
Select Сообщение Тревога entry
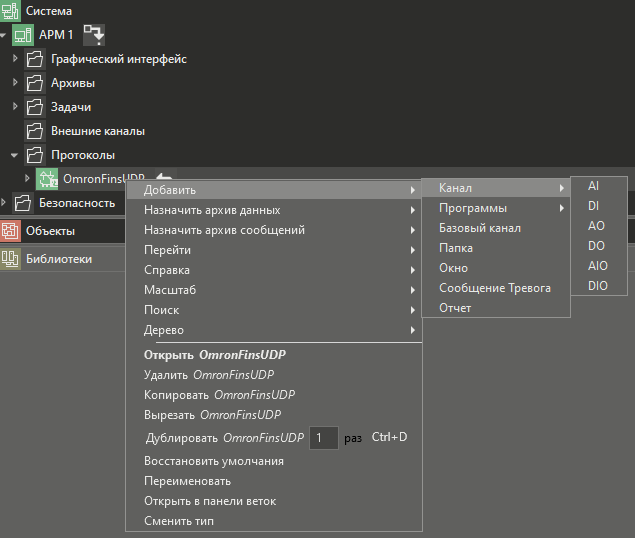(x=496, y=288)
